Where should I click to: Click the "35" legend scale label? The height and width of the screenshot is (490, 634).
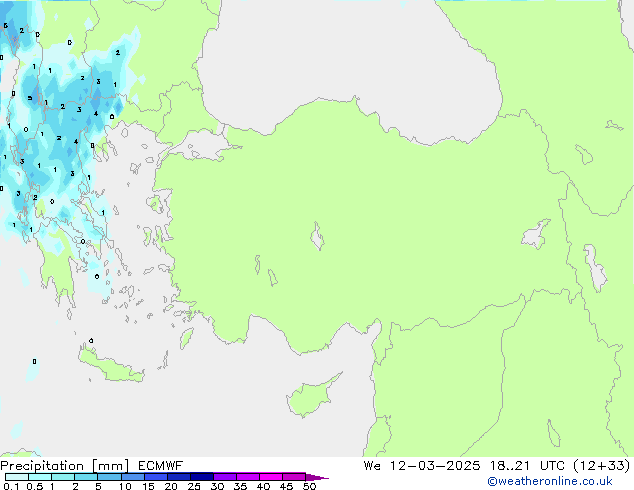240,486
